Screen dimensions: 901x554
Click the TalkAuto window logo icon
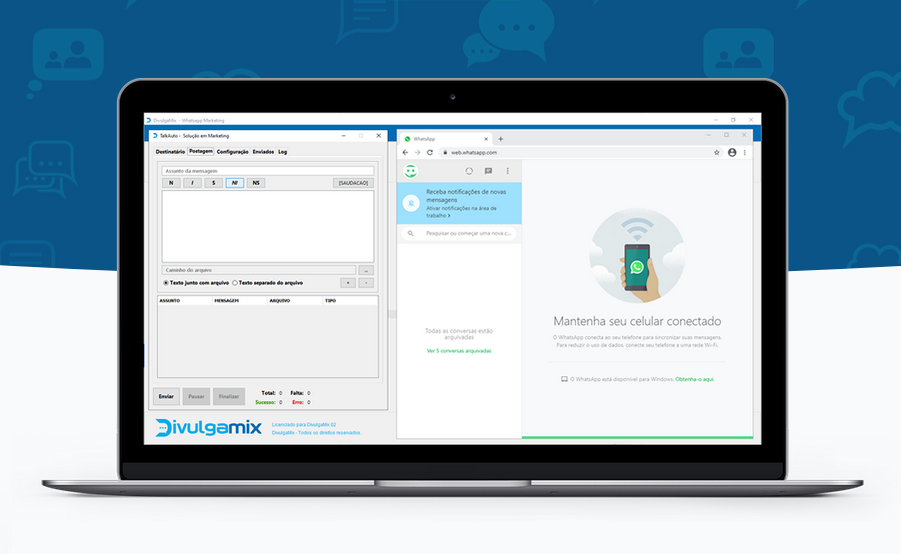click(155, 136)
